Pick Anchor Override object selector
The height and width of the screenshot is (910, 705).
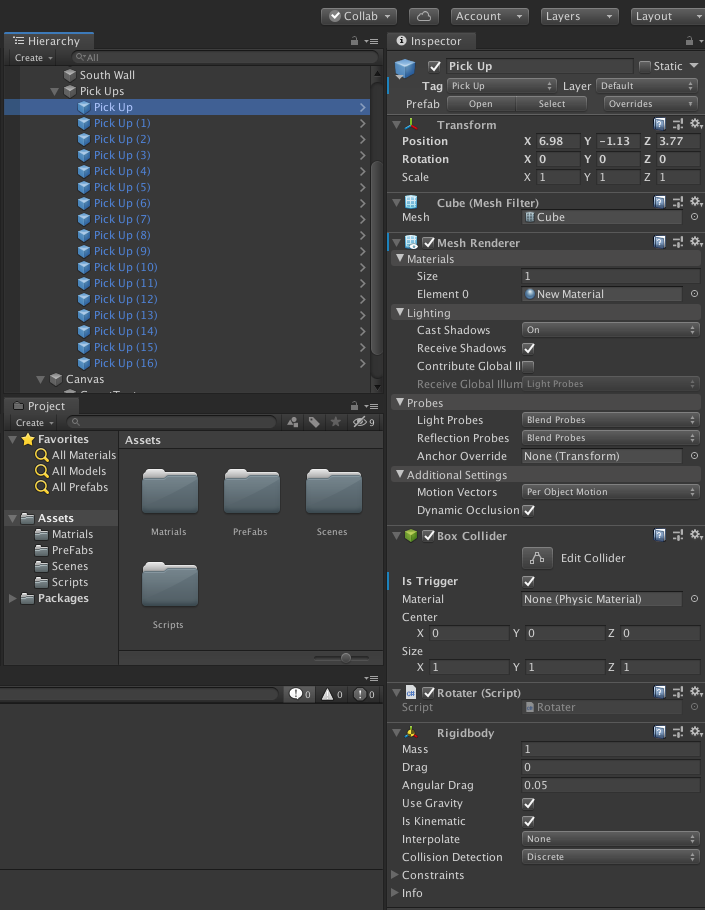click(695, 456)
